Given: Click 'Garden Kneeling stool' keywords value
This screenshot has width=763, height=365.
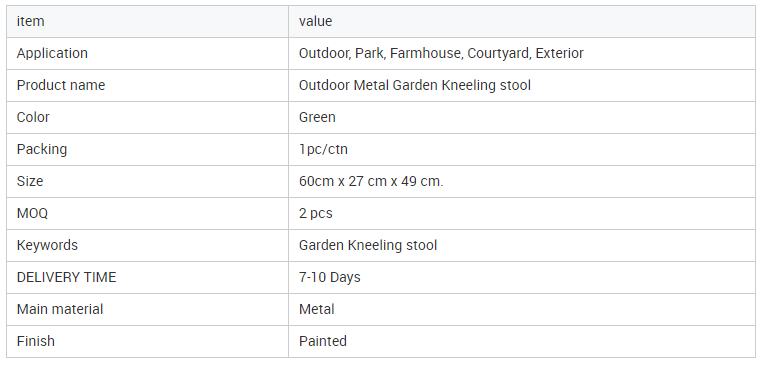Looking at the screenshot, I should 368,245.
